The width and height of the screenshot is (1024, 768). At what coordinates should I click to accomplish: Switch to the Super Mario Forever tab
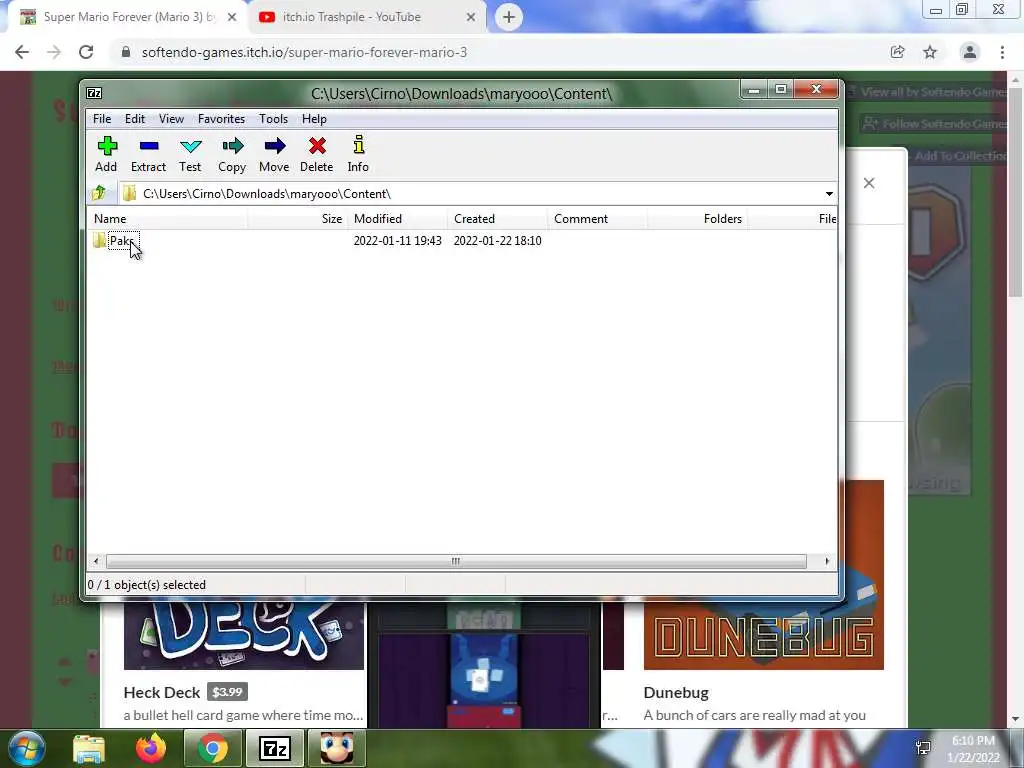click(129, 17)
